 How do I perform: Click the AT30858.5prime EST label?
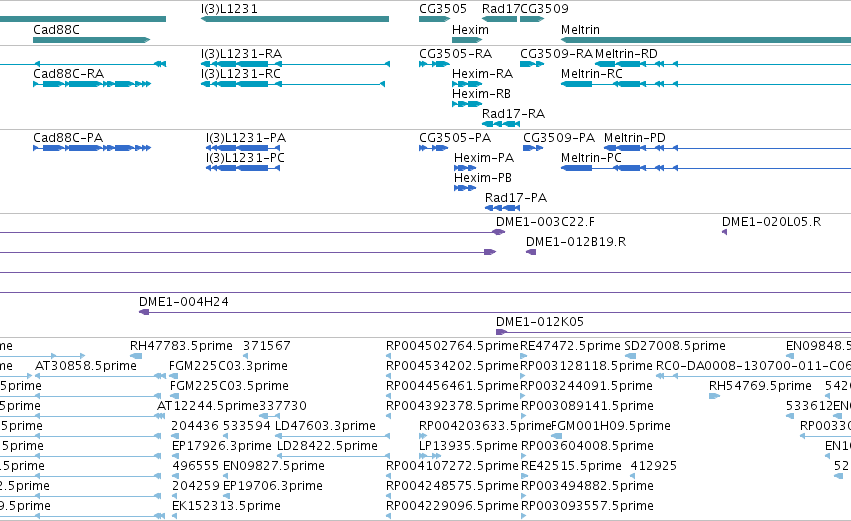pyautogui.click(x=86, y=366)
